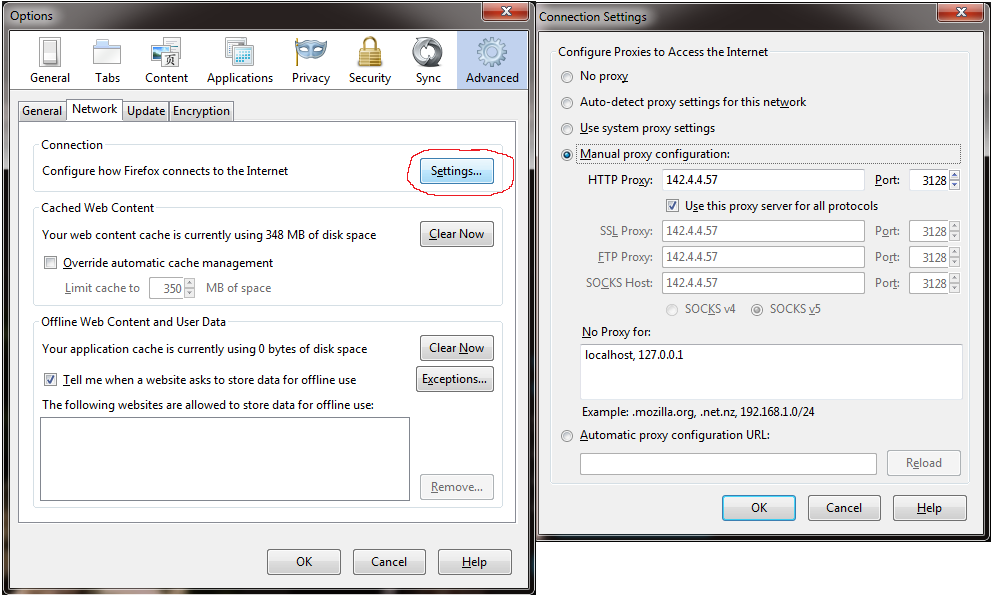Click the FTP Proxy port field

click(929, 258)
